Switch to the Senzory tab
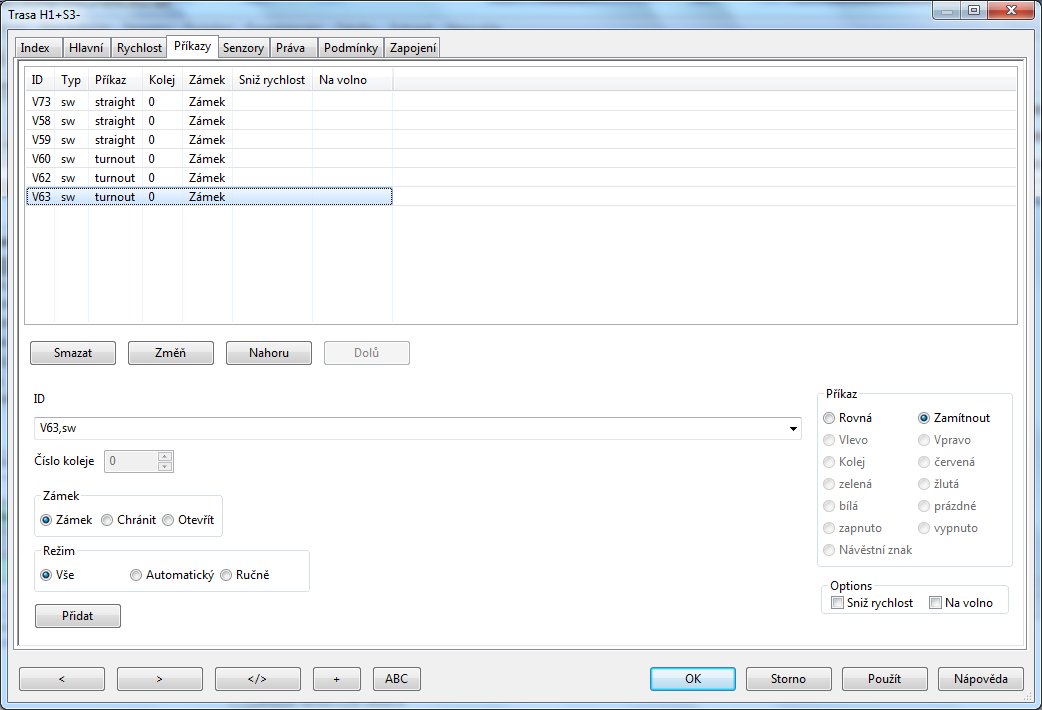This screenshot has height=710, width=1042. click(x=244, y=48)
